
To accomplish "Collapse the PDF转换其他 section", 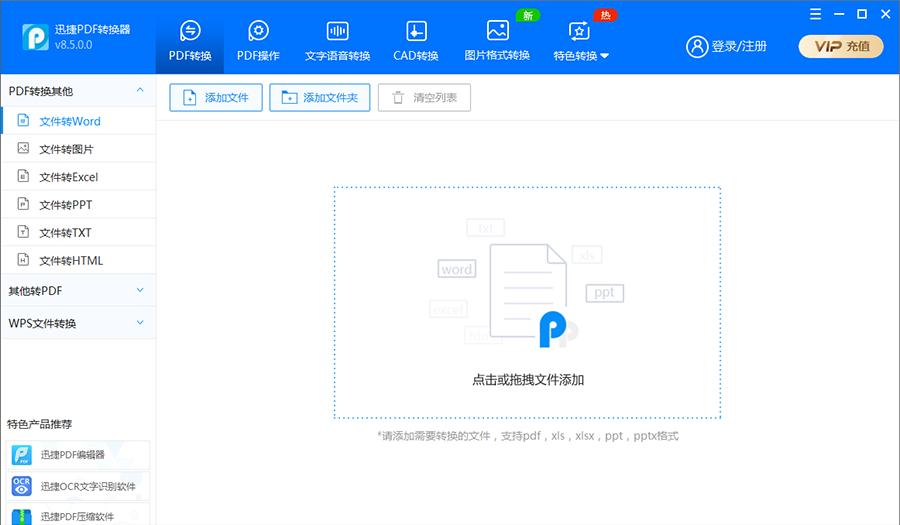I will pyautogui.click(x=139, y=91).
